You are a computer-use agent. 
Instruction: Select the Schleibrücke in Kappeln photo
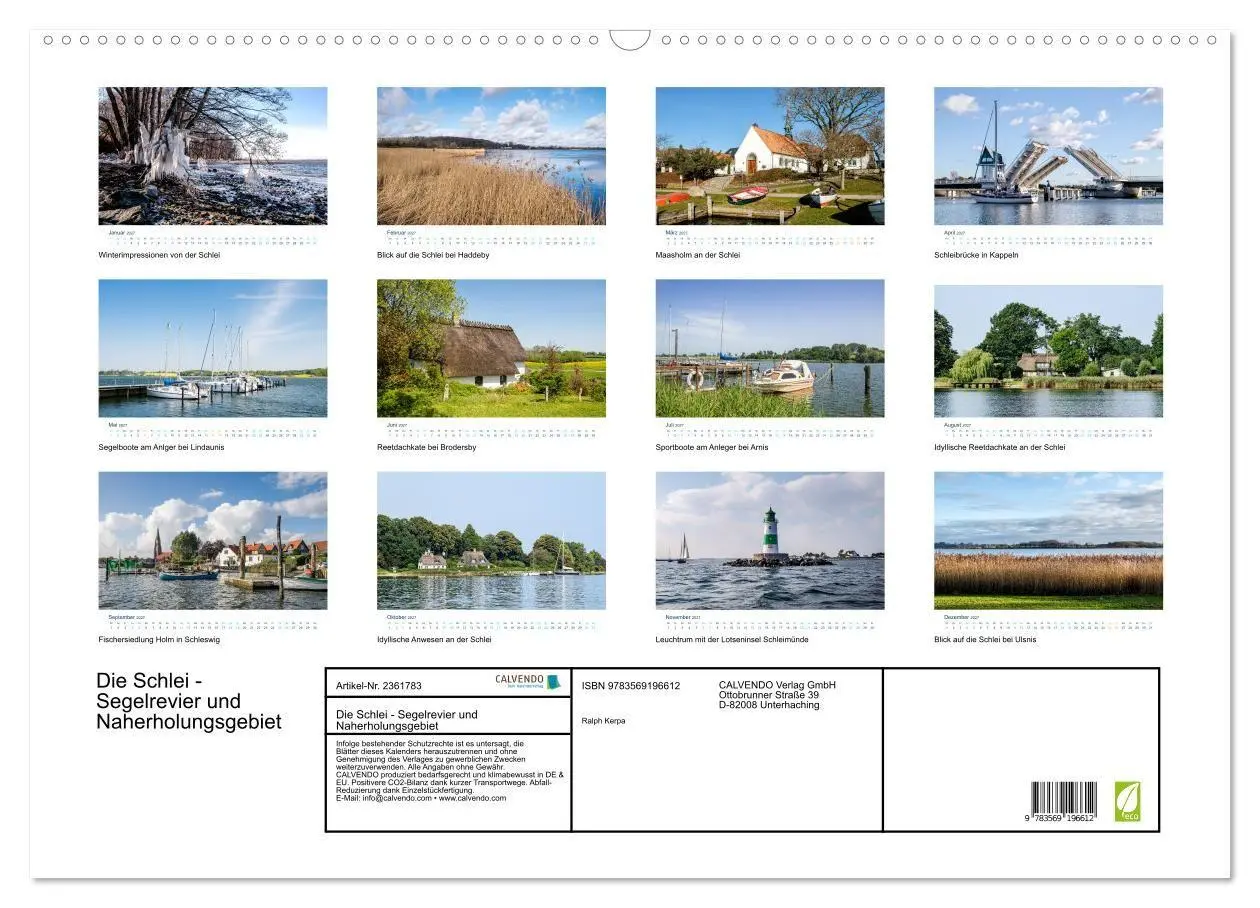1048,156
